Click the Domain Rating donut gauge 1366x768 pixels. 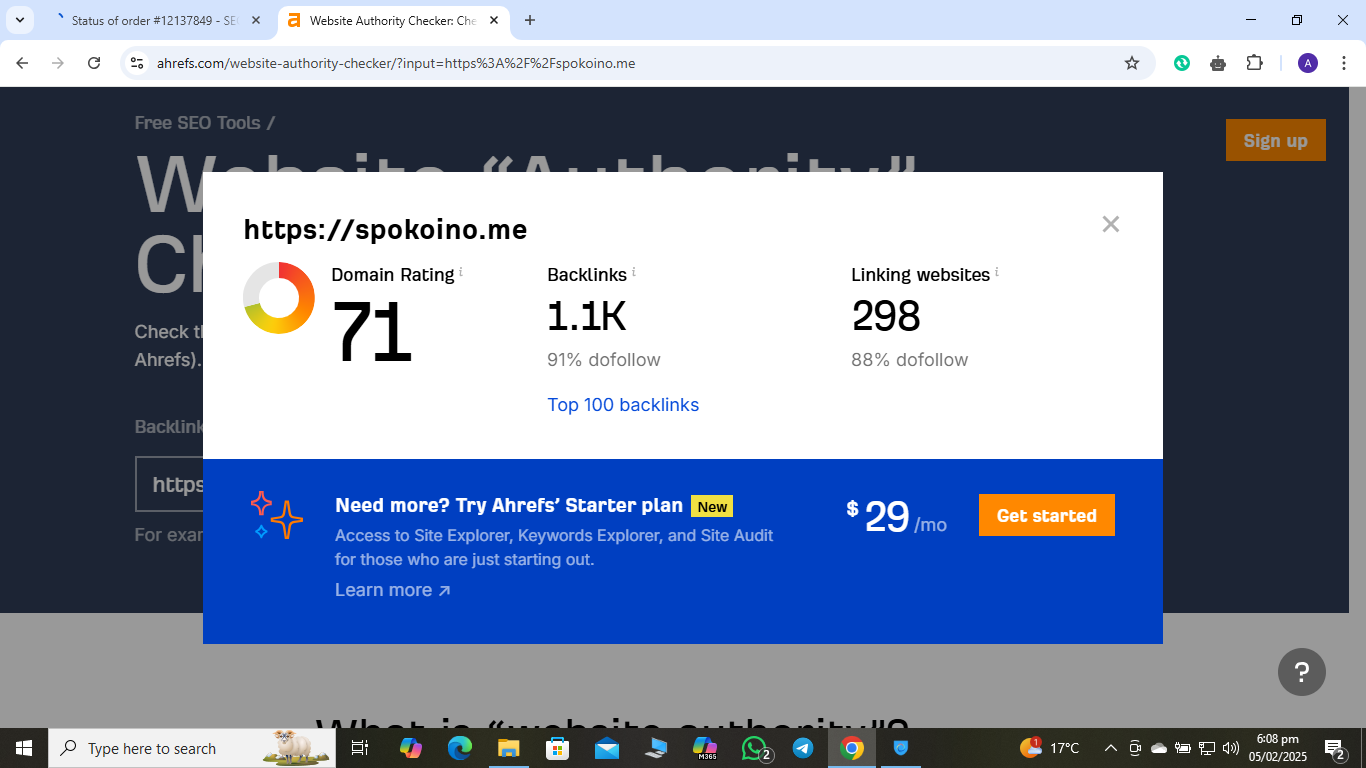pyautogui.click(x=279, y=298)
